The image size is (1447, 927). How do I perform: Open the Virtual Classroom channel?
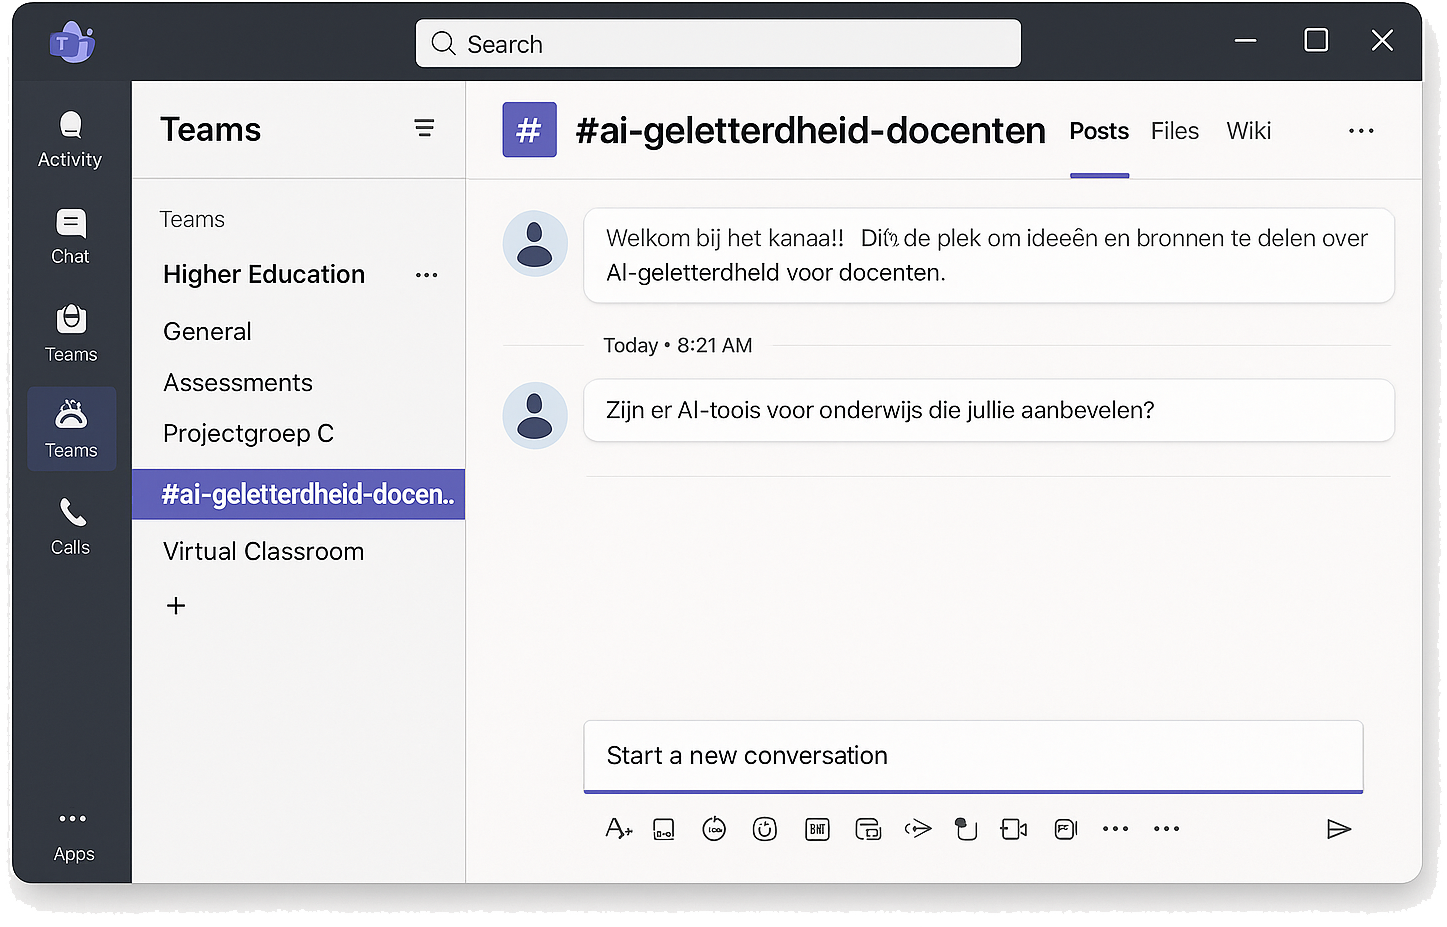263,551
